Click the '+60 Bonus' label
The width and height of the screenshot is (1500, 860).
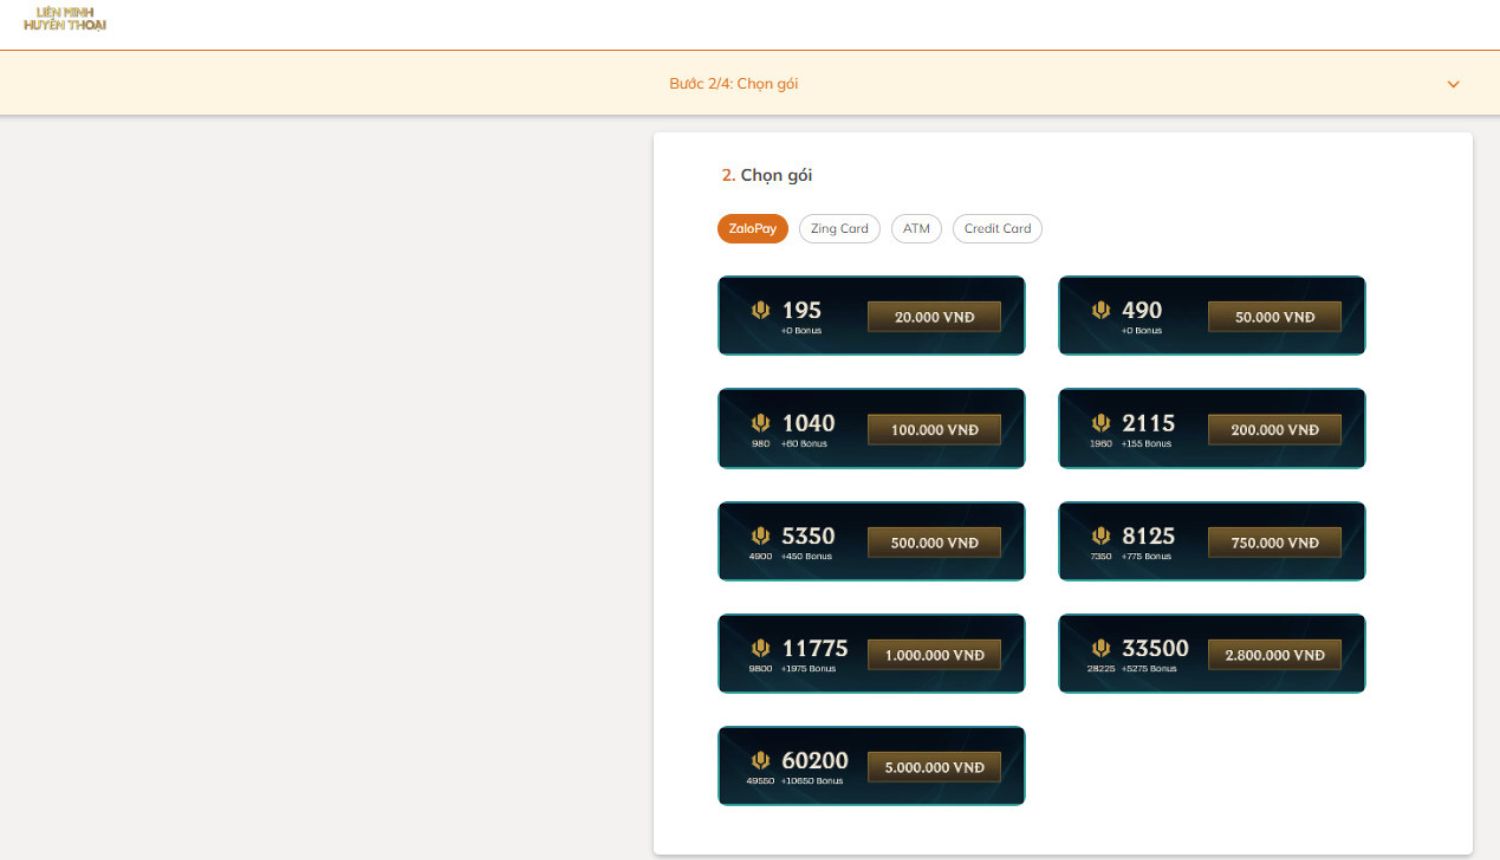(804, 444)
